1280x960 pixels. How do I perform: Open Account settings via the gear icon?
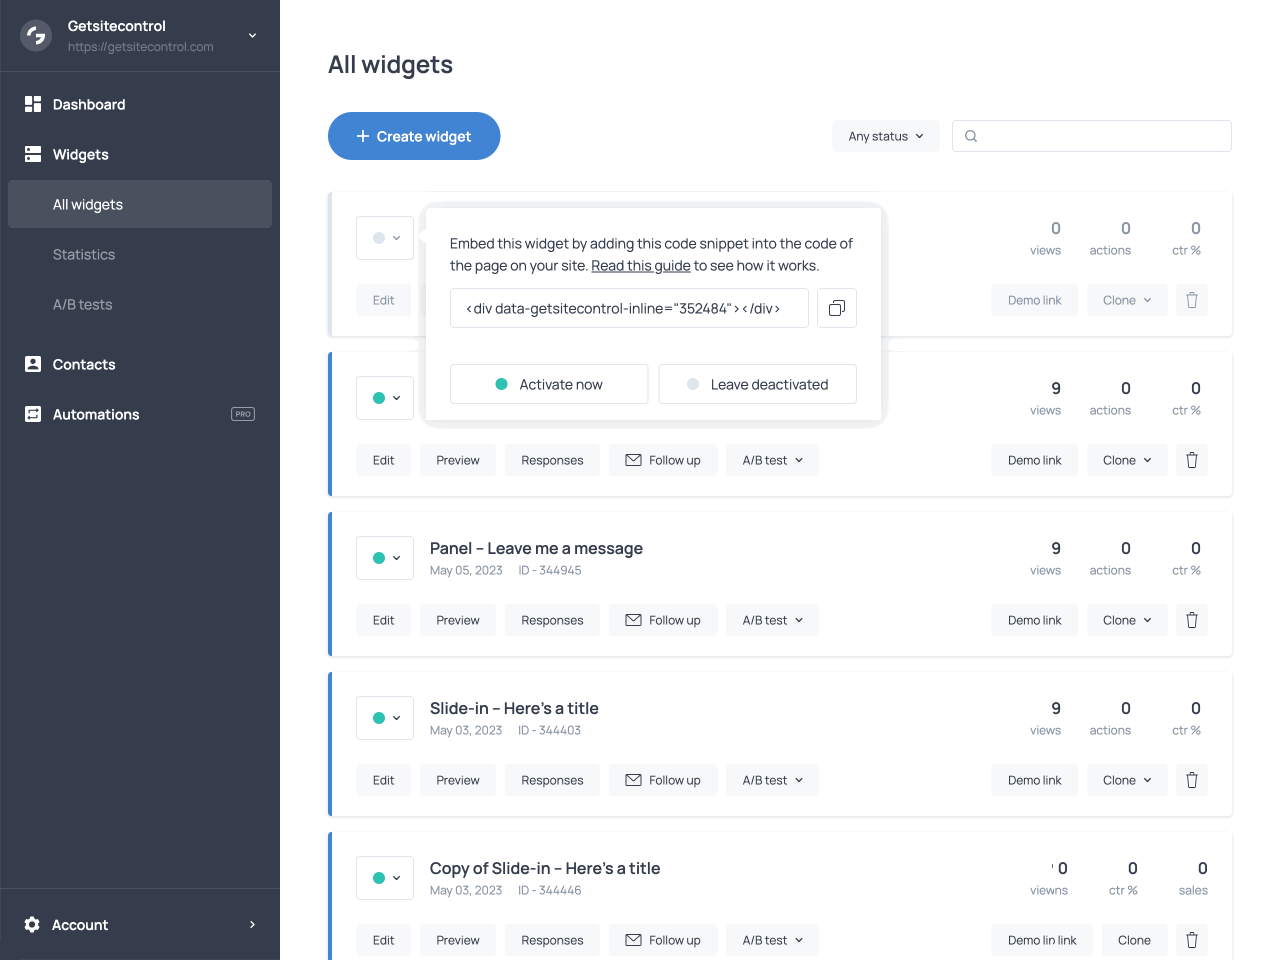click(31, 925)
